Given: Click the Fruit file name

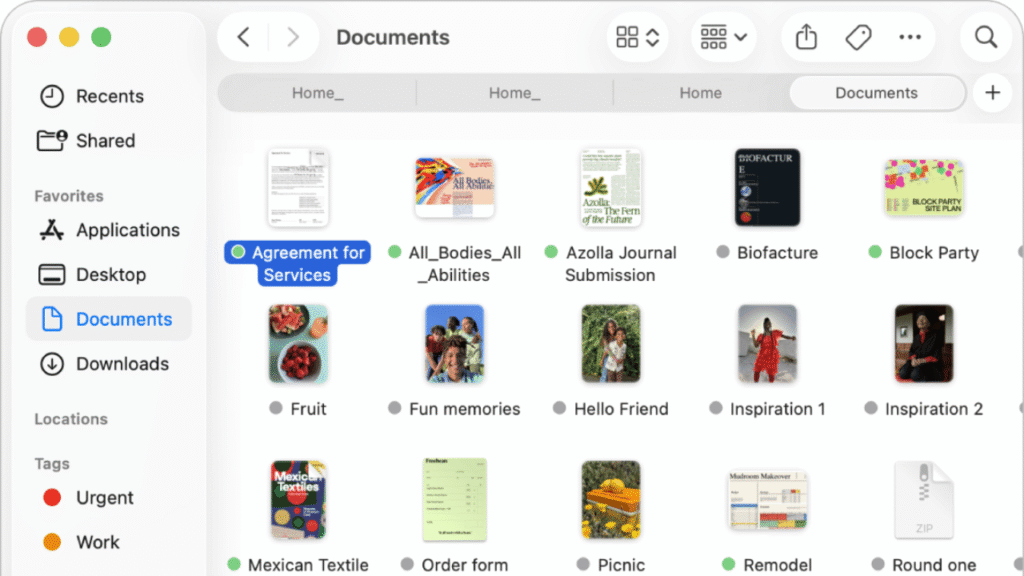Looking at the screenshot, I should 308,409.
